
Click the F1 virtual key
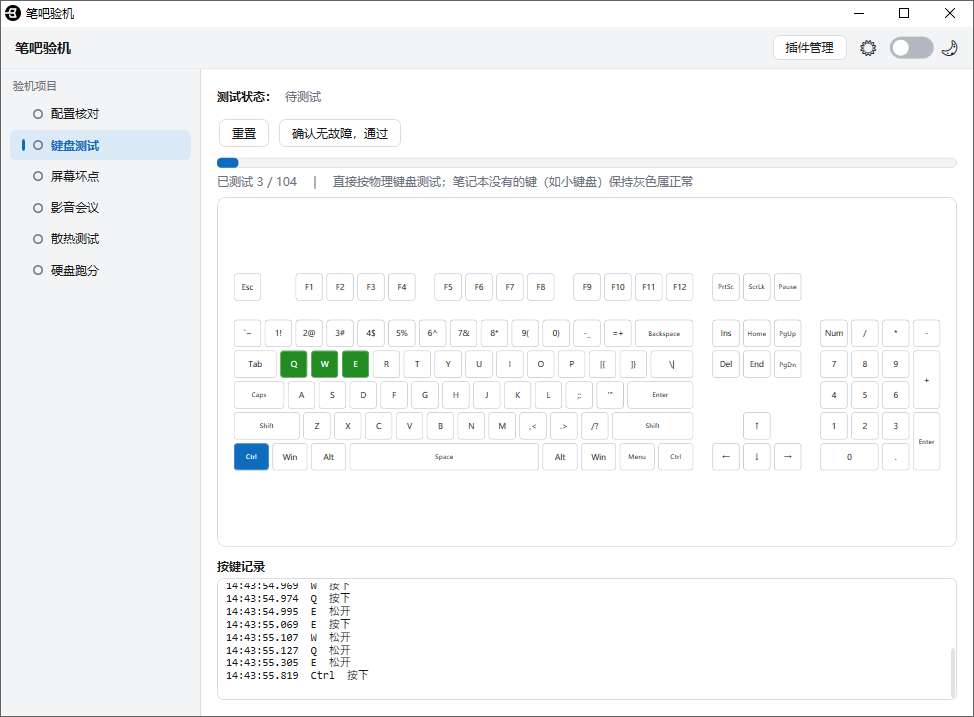pyautogui.click(x=309, y=287)
